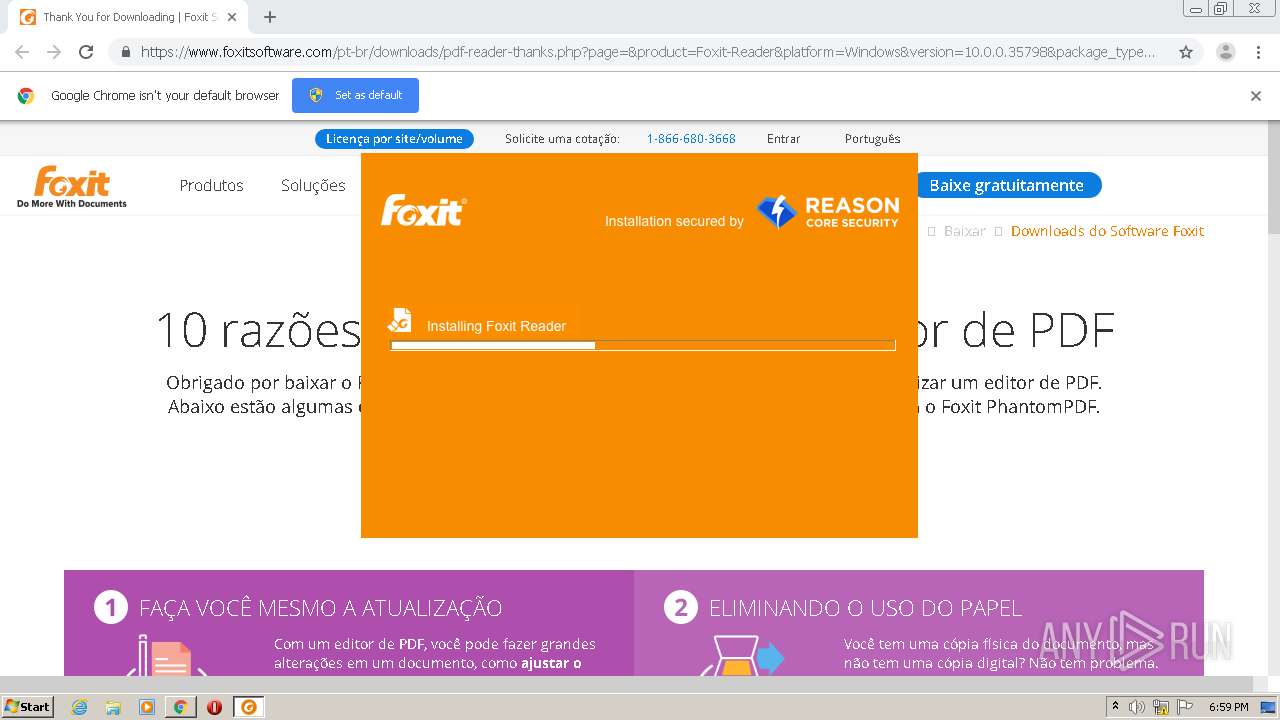Click the installation progress bar
1280x720 pixels.
click(x=642, y=346)
